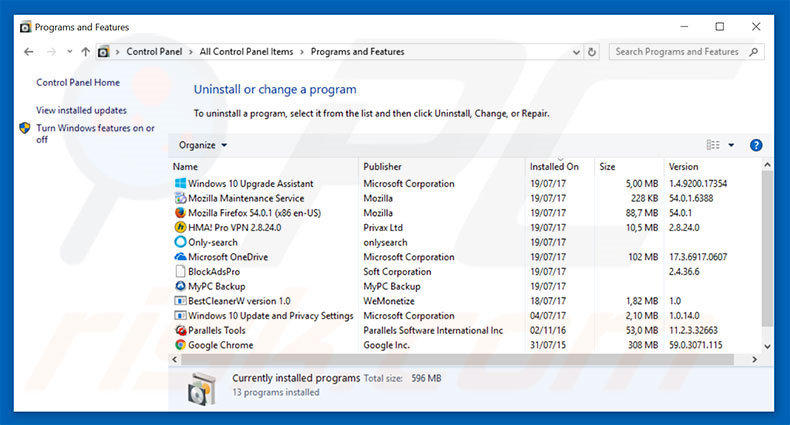Click the Search Programs and Features field
Screen dimensions: 790x425
(x=686, y=52)
